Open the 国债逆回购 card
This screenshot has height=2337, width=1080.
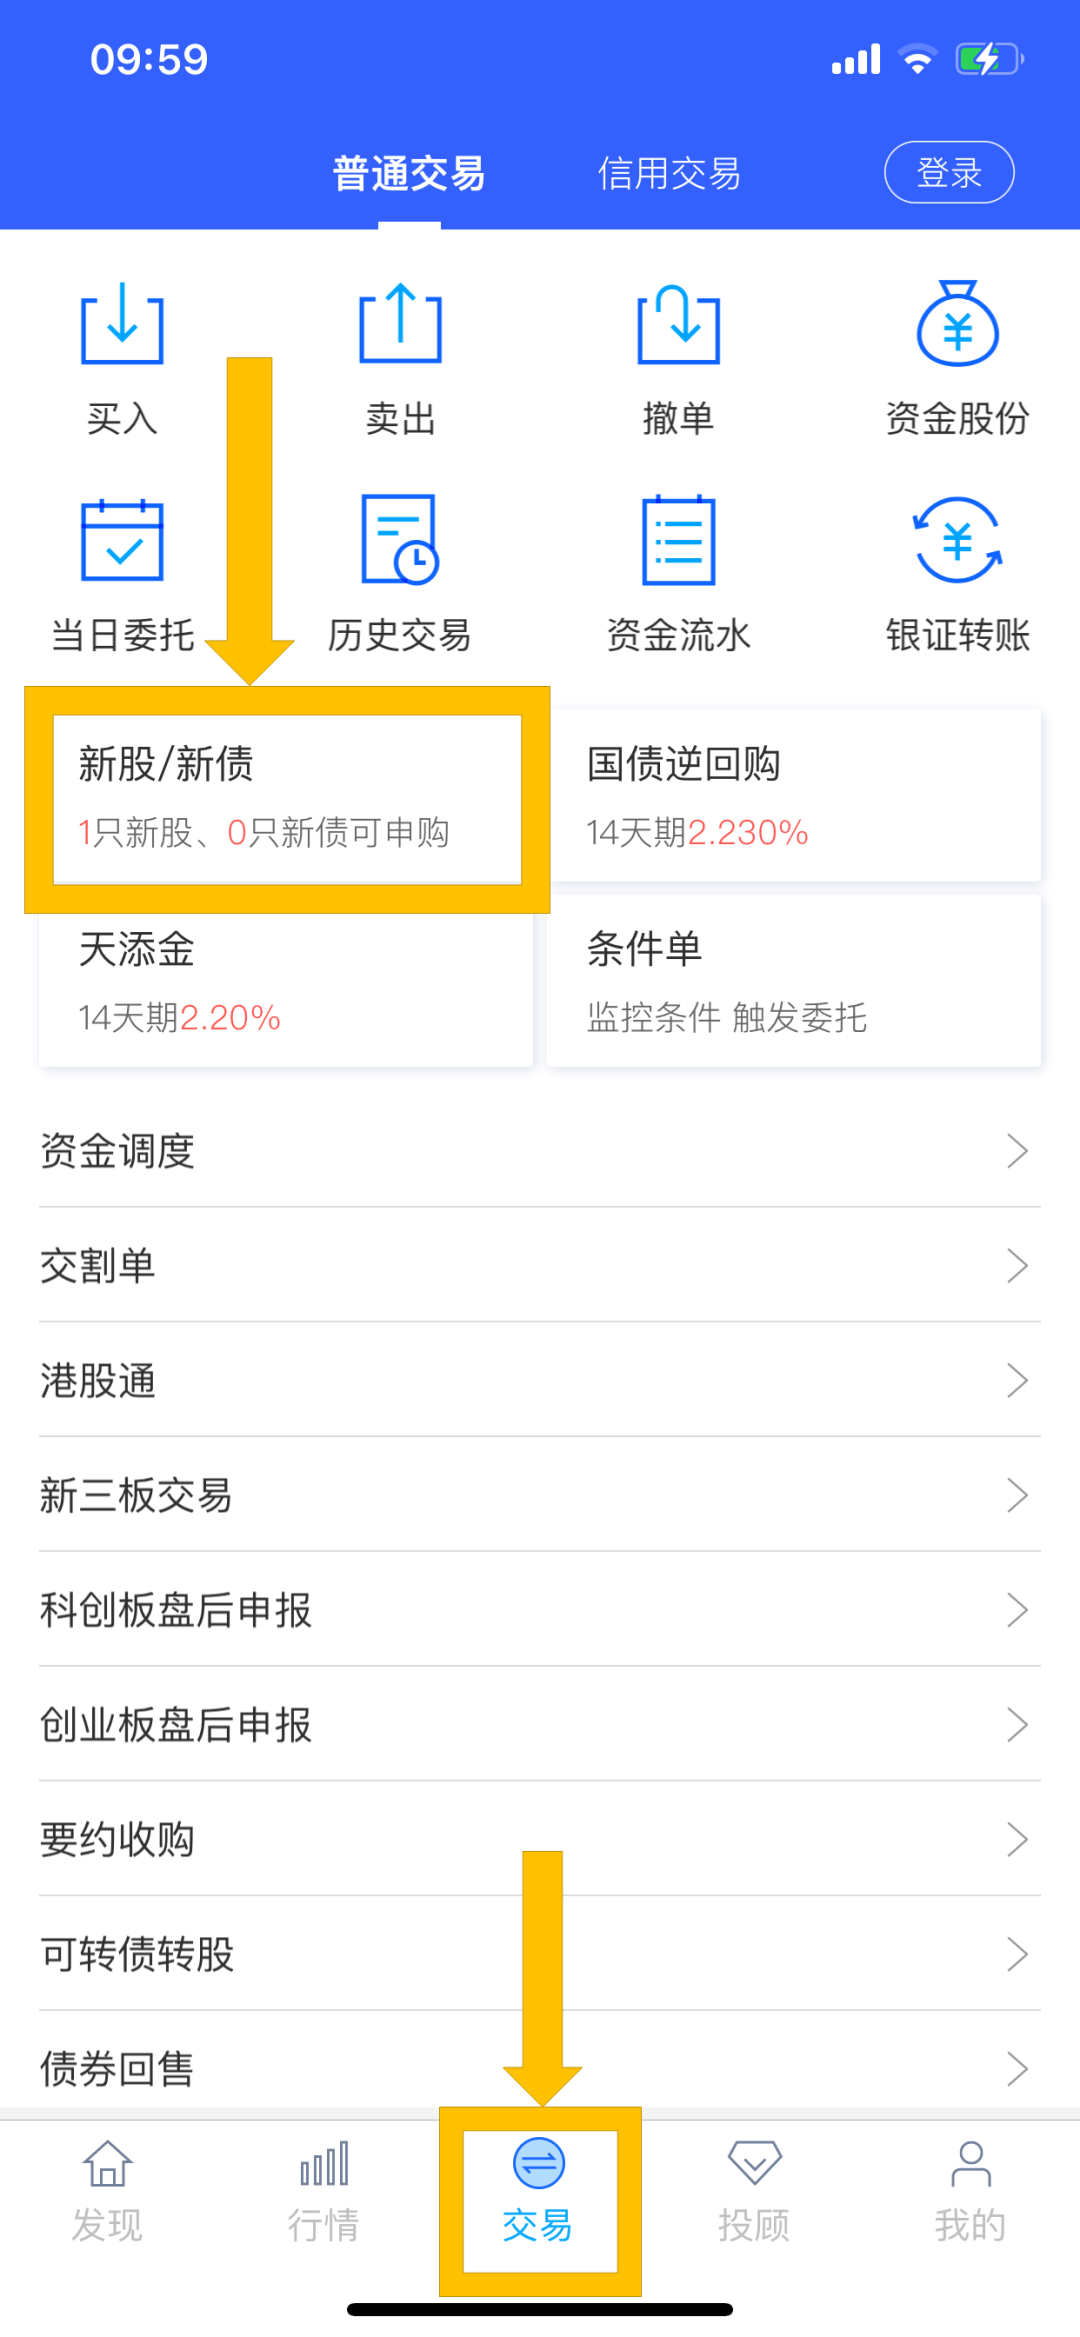pyautogui.click(x=794, y=796)
